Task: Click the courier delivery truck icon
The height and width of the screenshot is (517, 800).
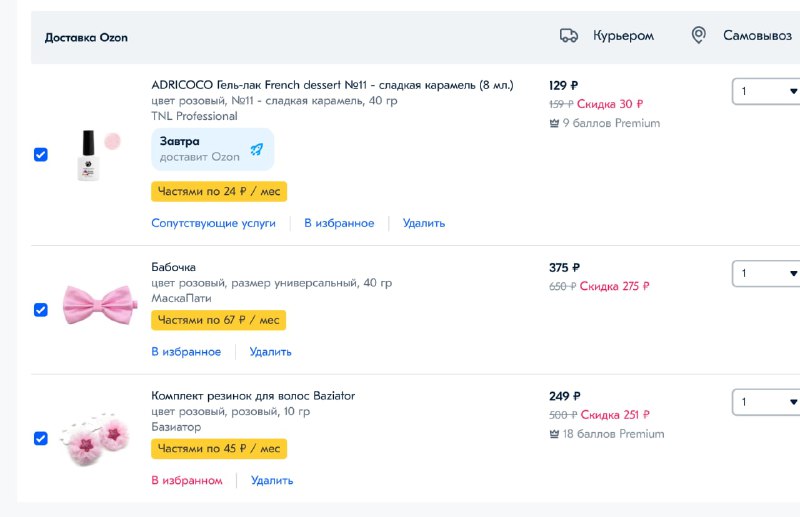Action: [x=568, y=36]
